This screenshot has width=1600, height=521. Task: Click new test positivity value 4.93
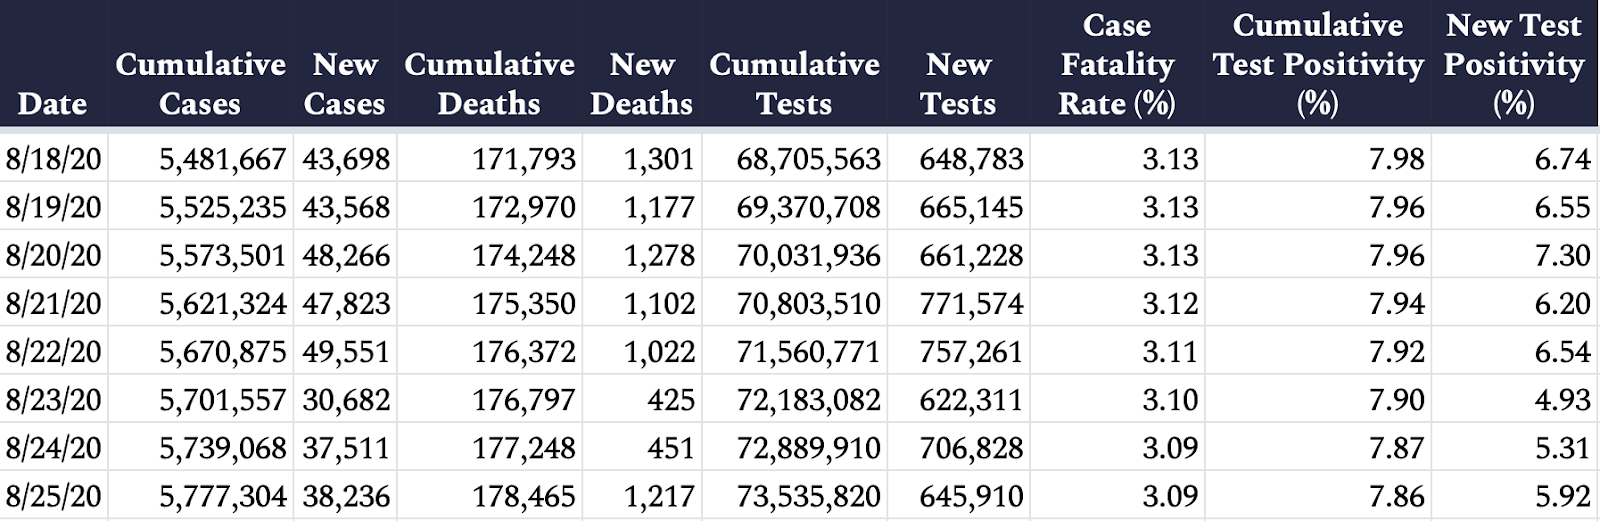pos(1562,399)
